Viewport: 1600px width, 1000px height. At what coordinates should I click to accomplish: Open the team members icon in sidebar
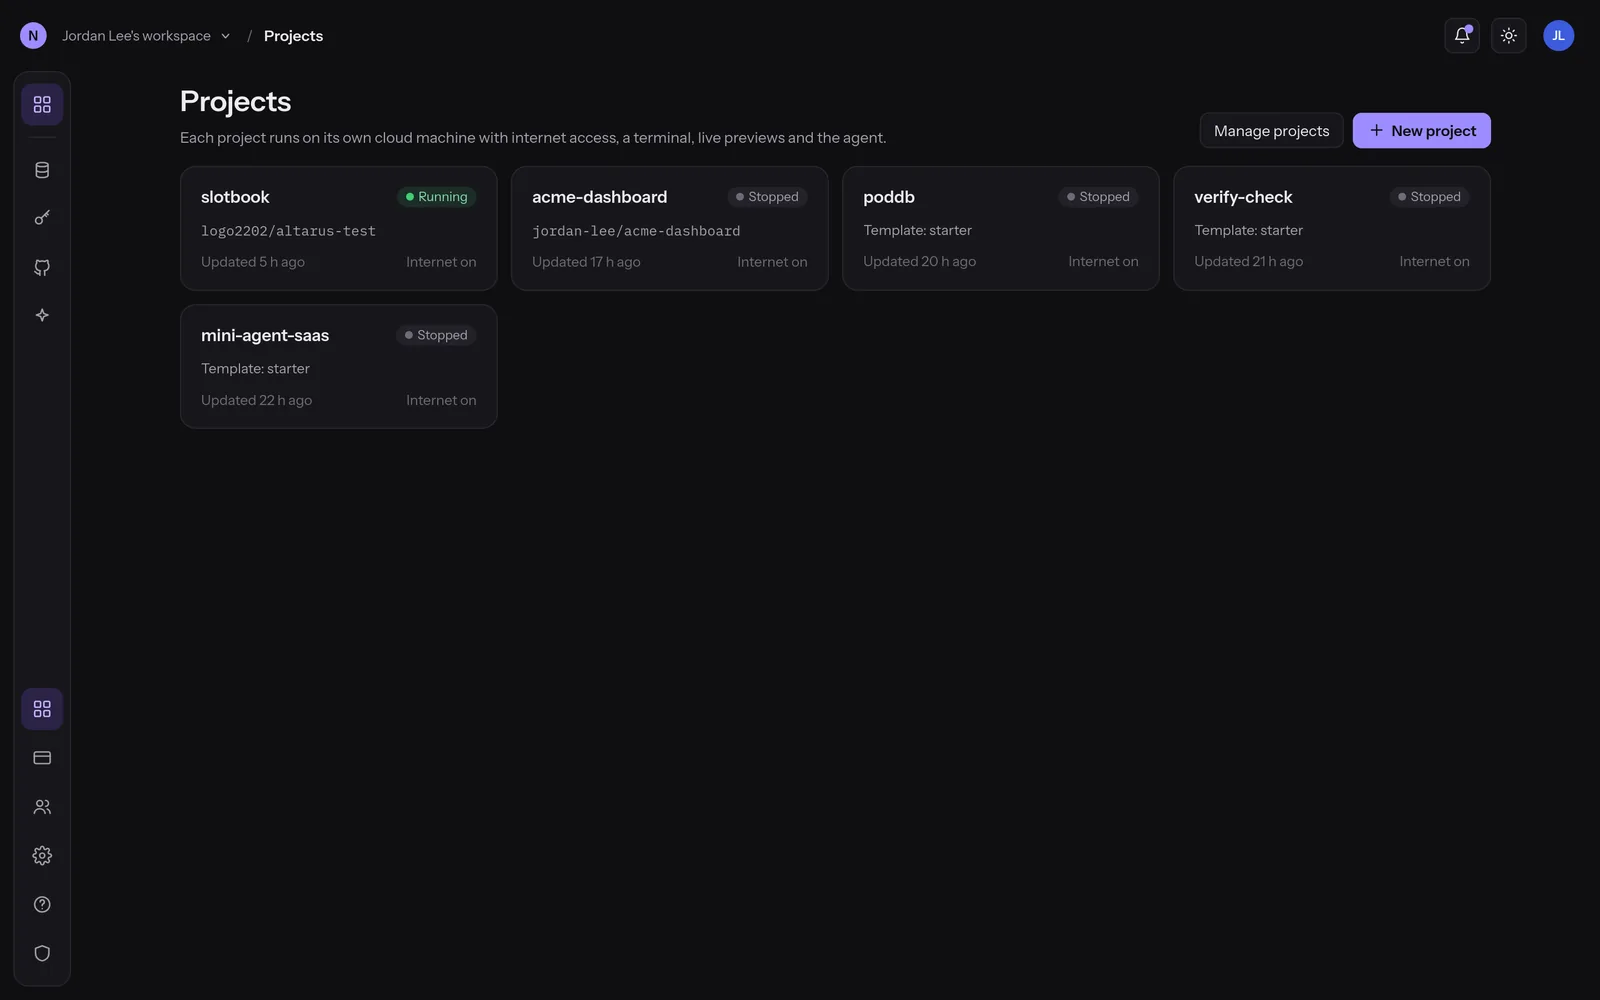[42, 807]
